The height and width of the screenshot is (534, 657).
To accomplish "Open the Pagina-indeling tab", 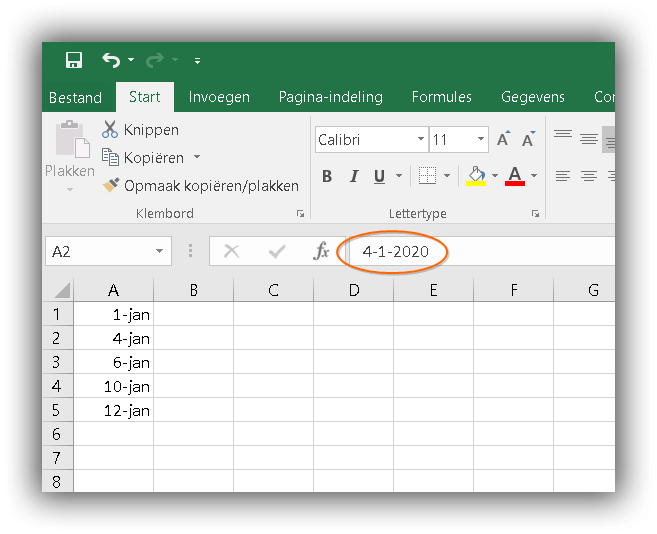I will (331, 97).
